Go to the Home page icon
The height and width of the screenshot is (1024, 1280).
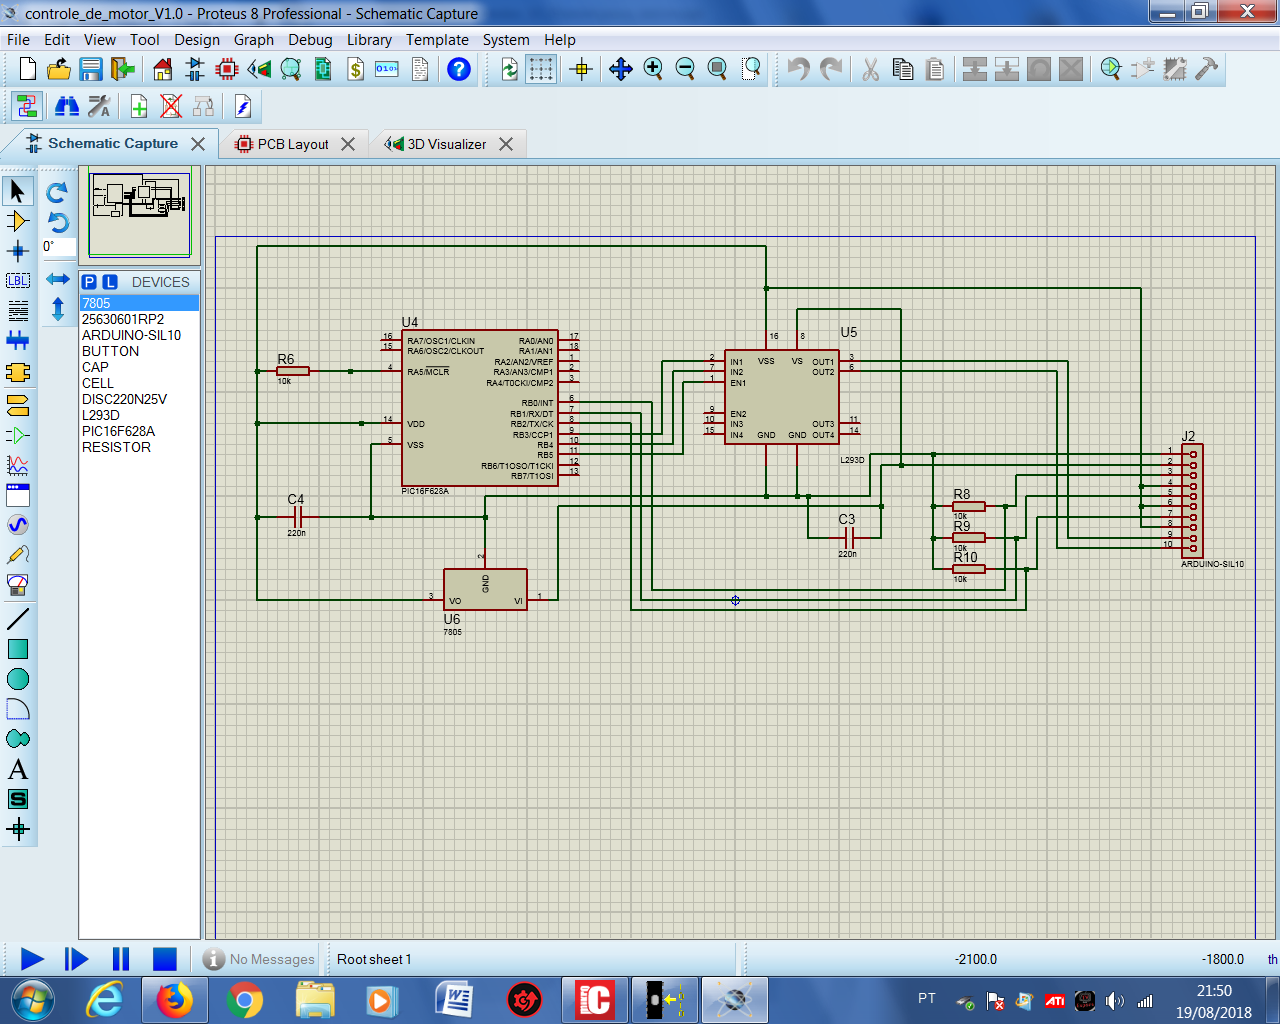coord(163,69)
